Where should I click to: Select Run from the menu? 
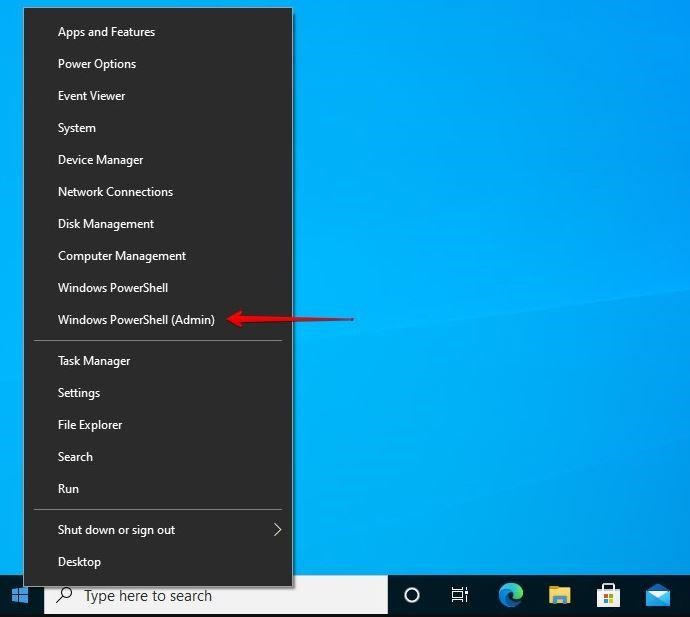click(x=68, y=489)
